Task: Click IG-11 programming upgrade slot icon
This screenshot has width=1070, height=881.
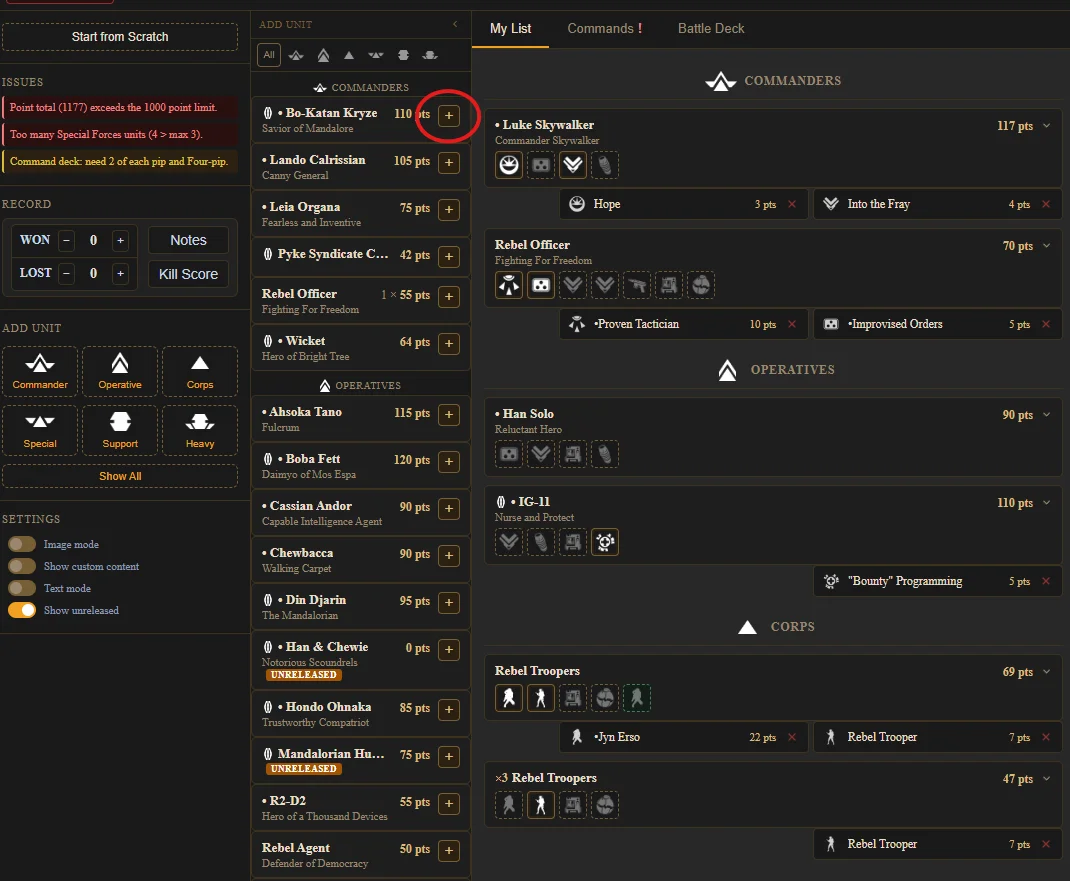Action: 605,542
